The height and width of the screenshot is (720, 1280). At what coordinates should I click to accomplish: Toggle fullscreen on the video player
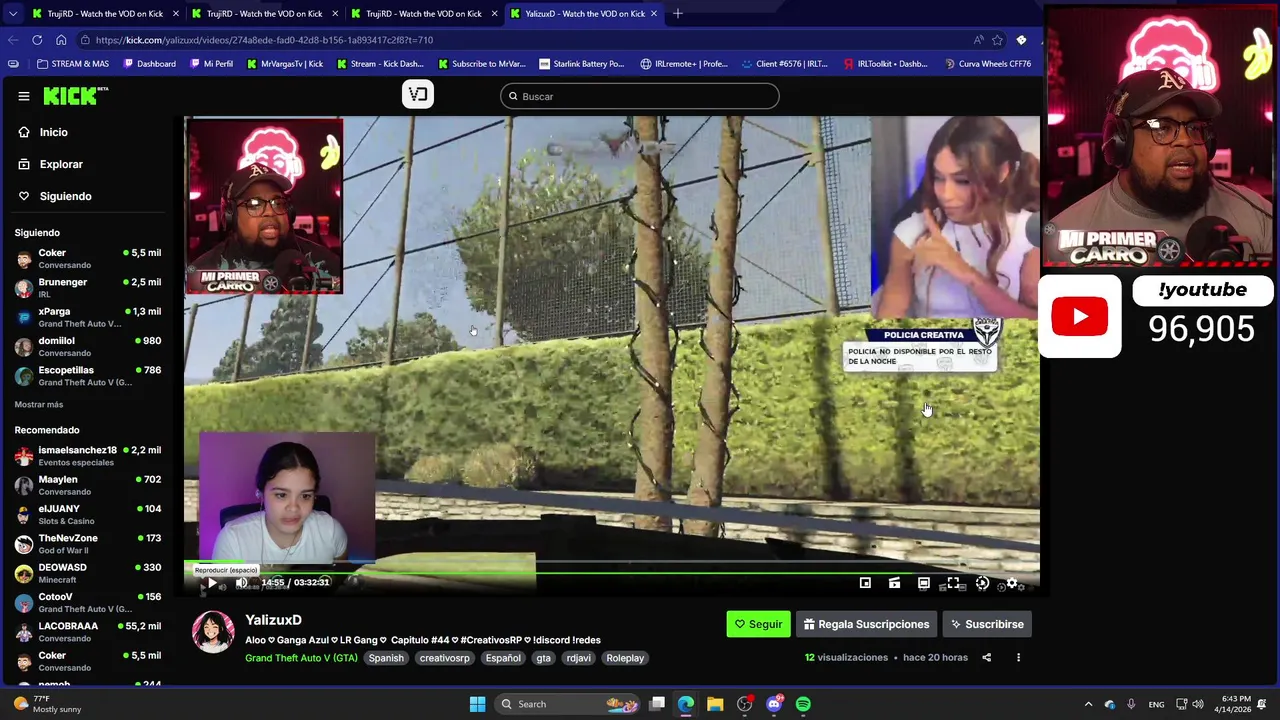tap(953, 583)
